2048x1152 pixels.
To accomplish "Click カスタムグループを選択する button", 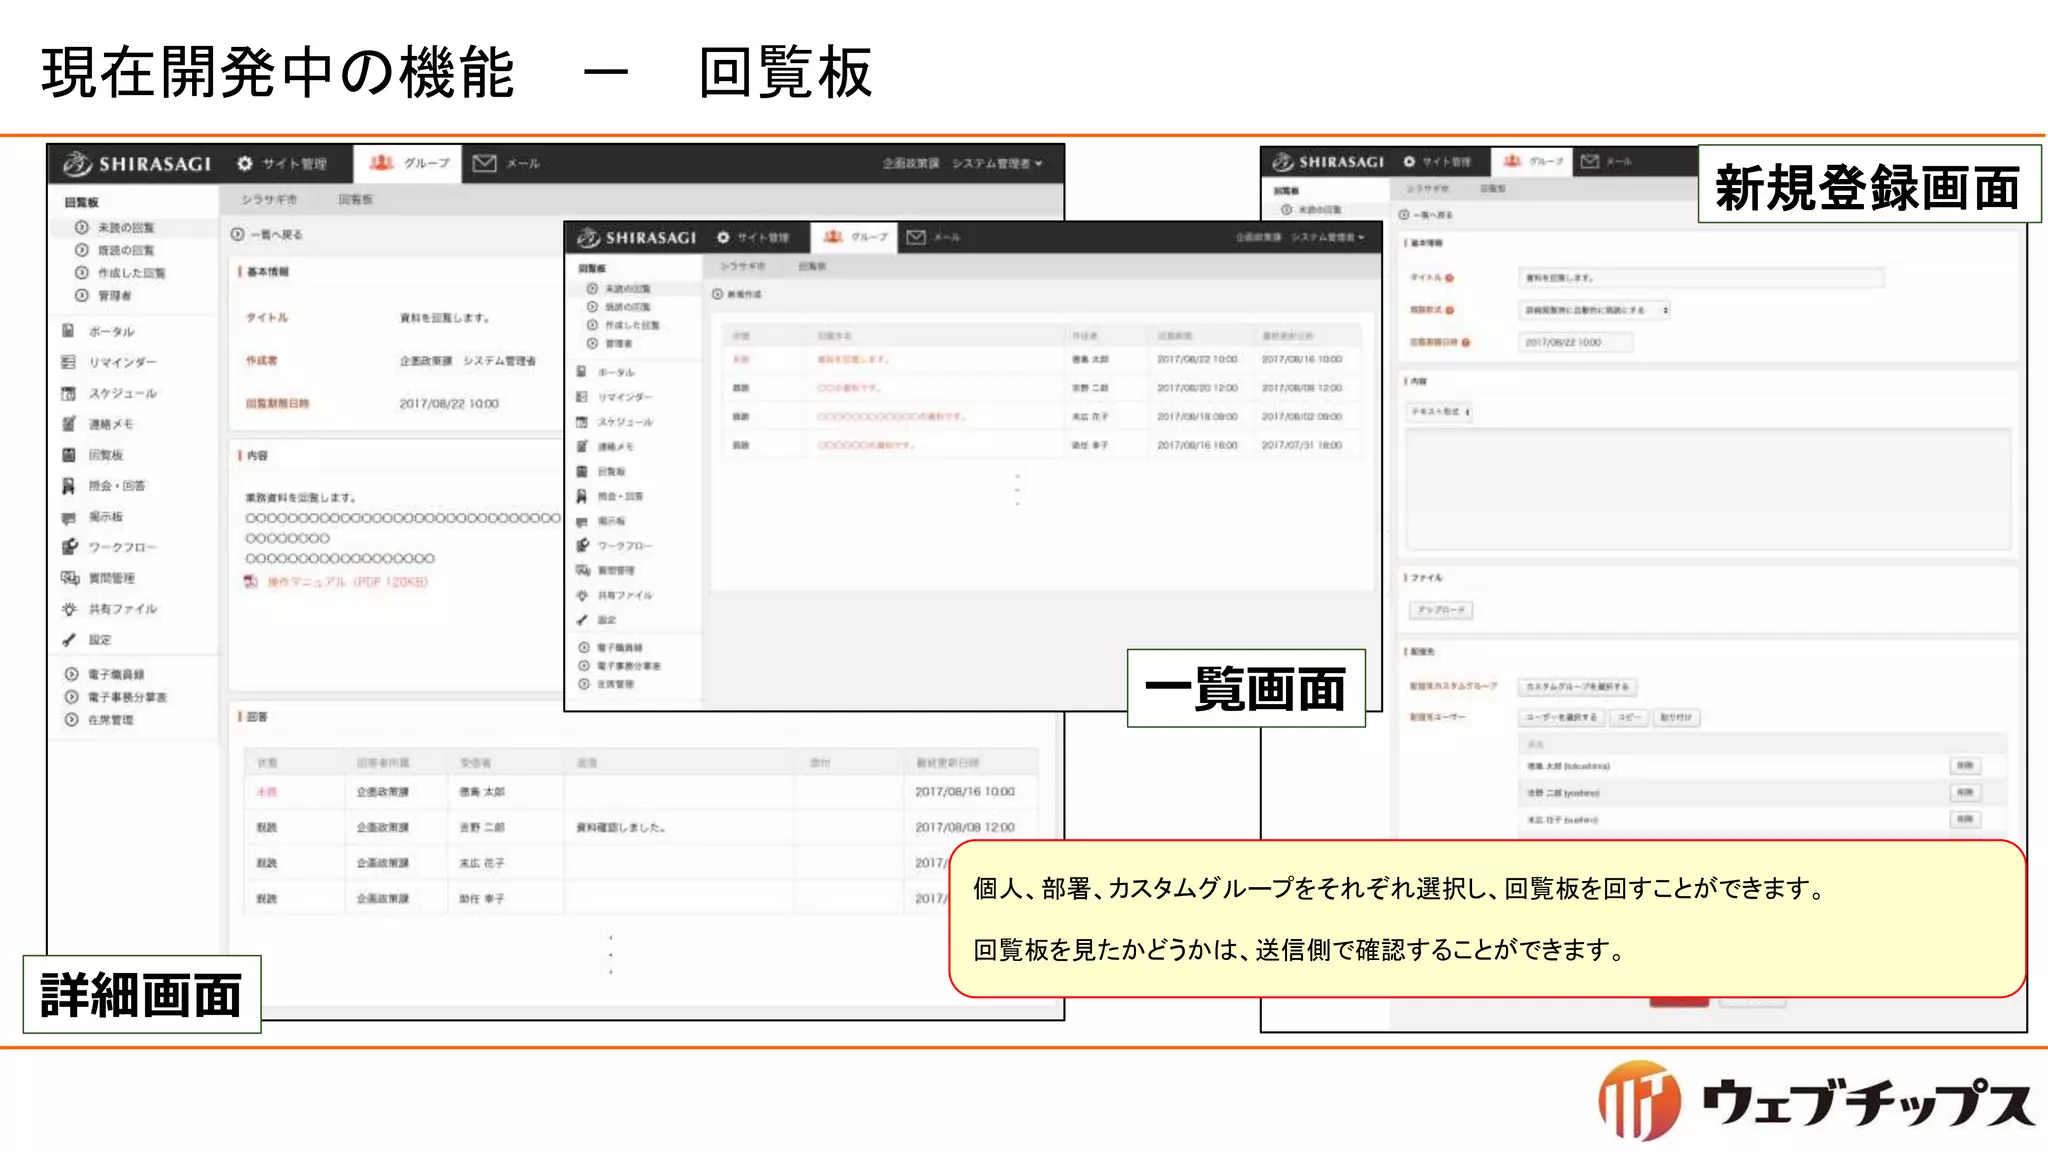I will 1578,687.
